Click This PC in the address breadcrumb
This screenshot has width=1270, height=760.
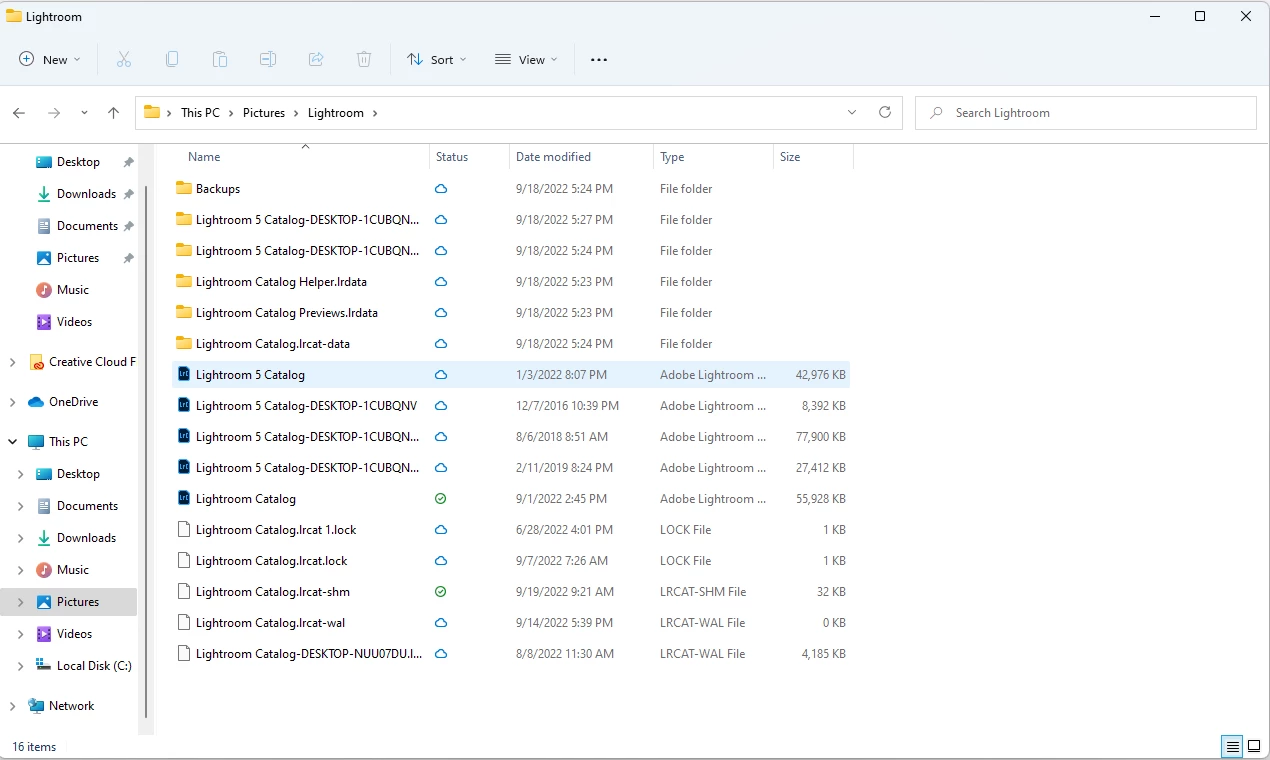(200, 113)
